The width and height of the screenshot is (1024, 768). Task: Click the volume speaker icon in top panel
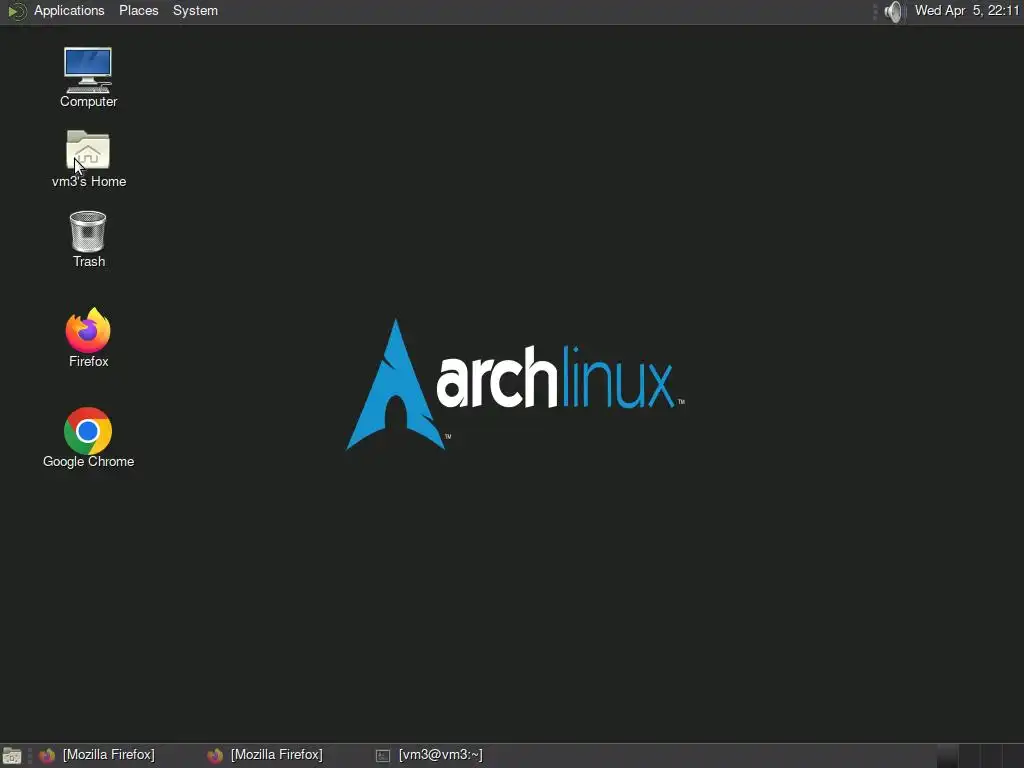(893, 11)
